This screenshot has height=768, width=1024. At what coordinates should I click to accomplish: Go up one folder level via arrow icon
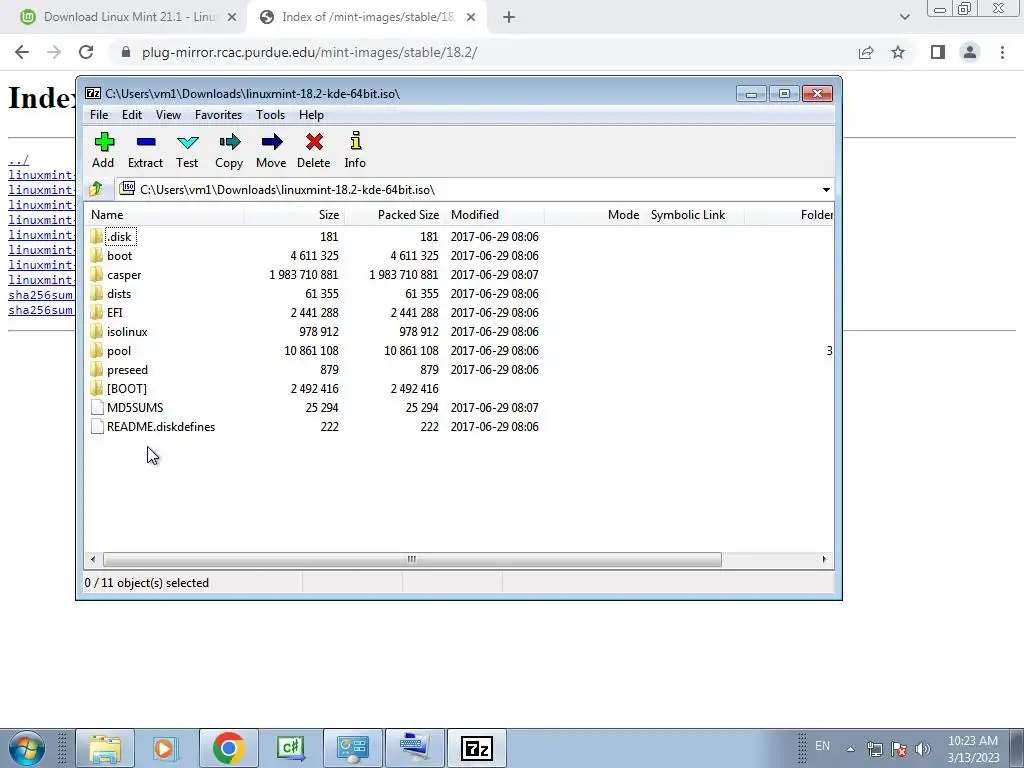point(96,189)
